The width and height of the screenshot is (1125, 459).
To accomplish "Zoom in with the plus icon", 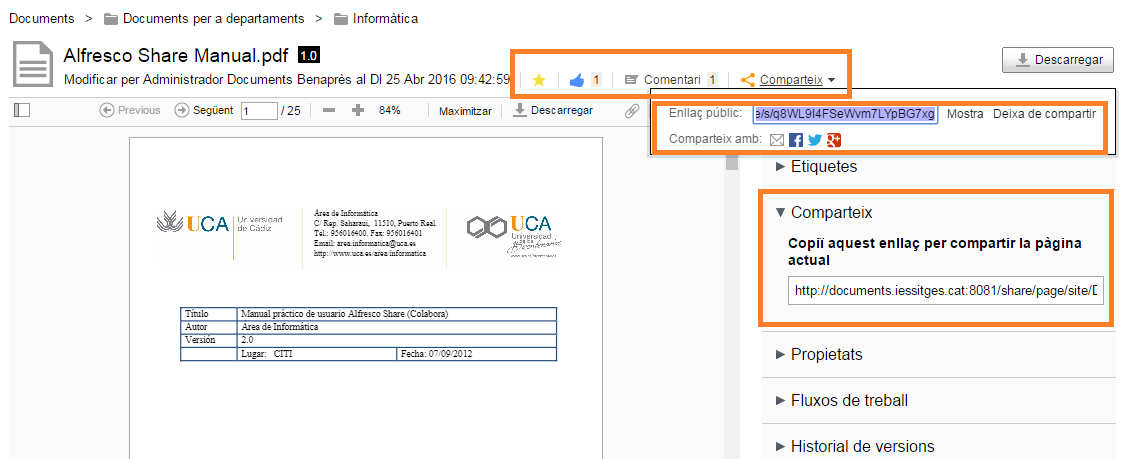I will [358, 110].
